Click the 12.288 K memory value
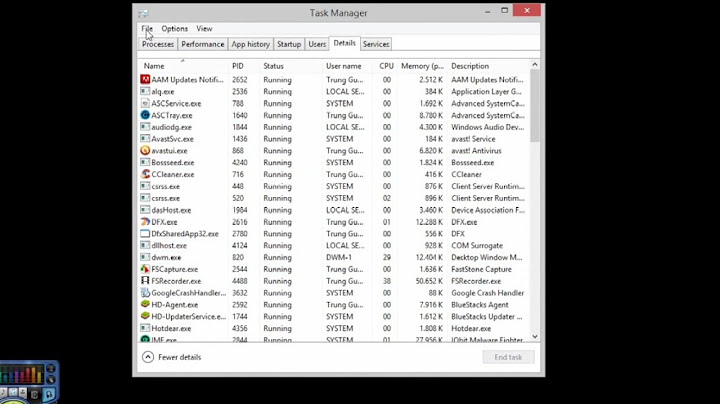The height and width of the screenshot is (404, 720). point(429,222)
